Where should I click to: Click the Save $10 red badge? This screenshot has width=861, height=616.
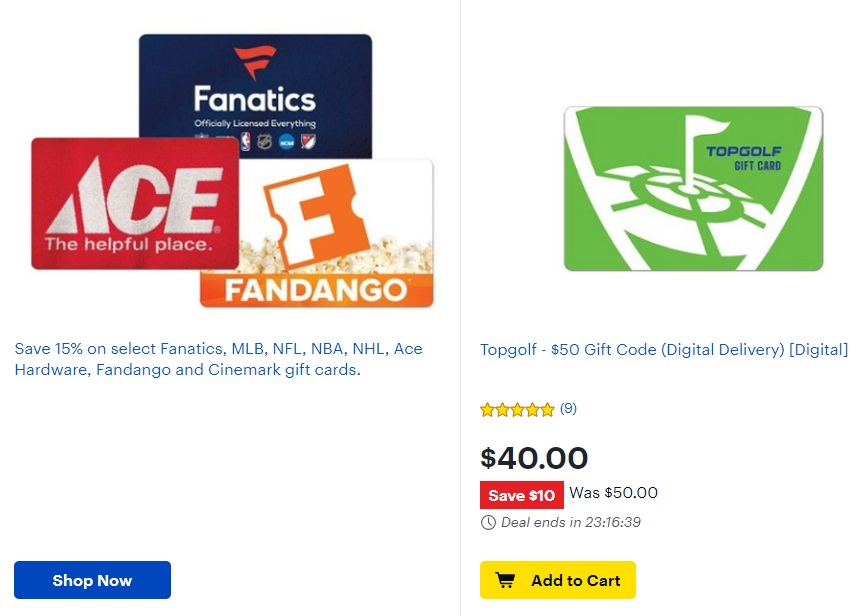[521, 495]
